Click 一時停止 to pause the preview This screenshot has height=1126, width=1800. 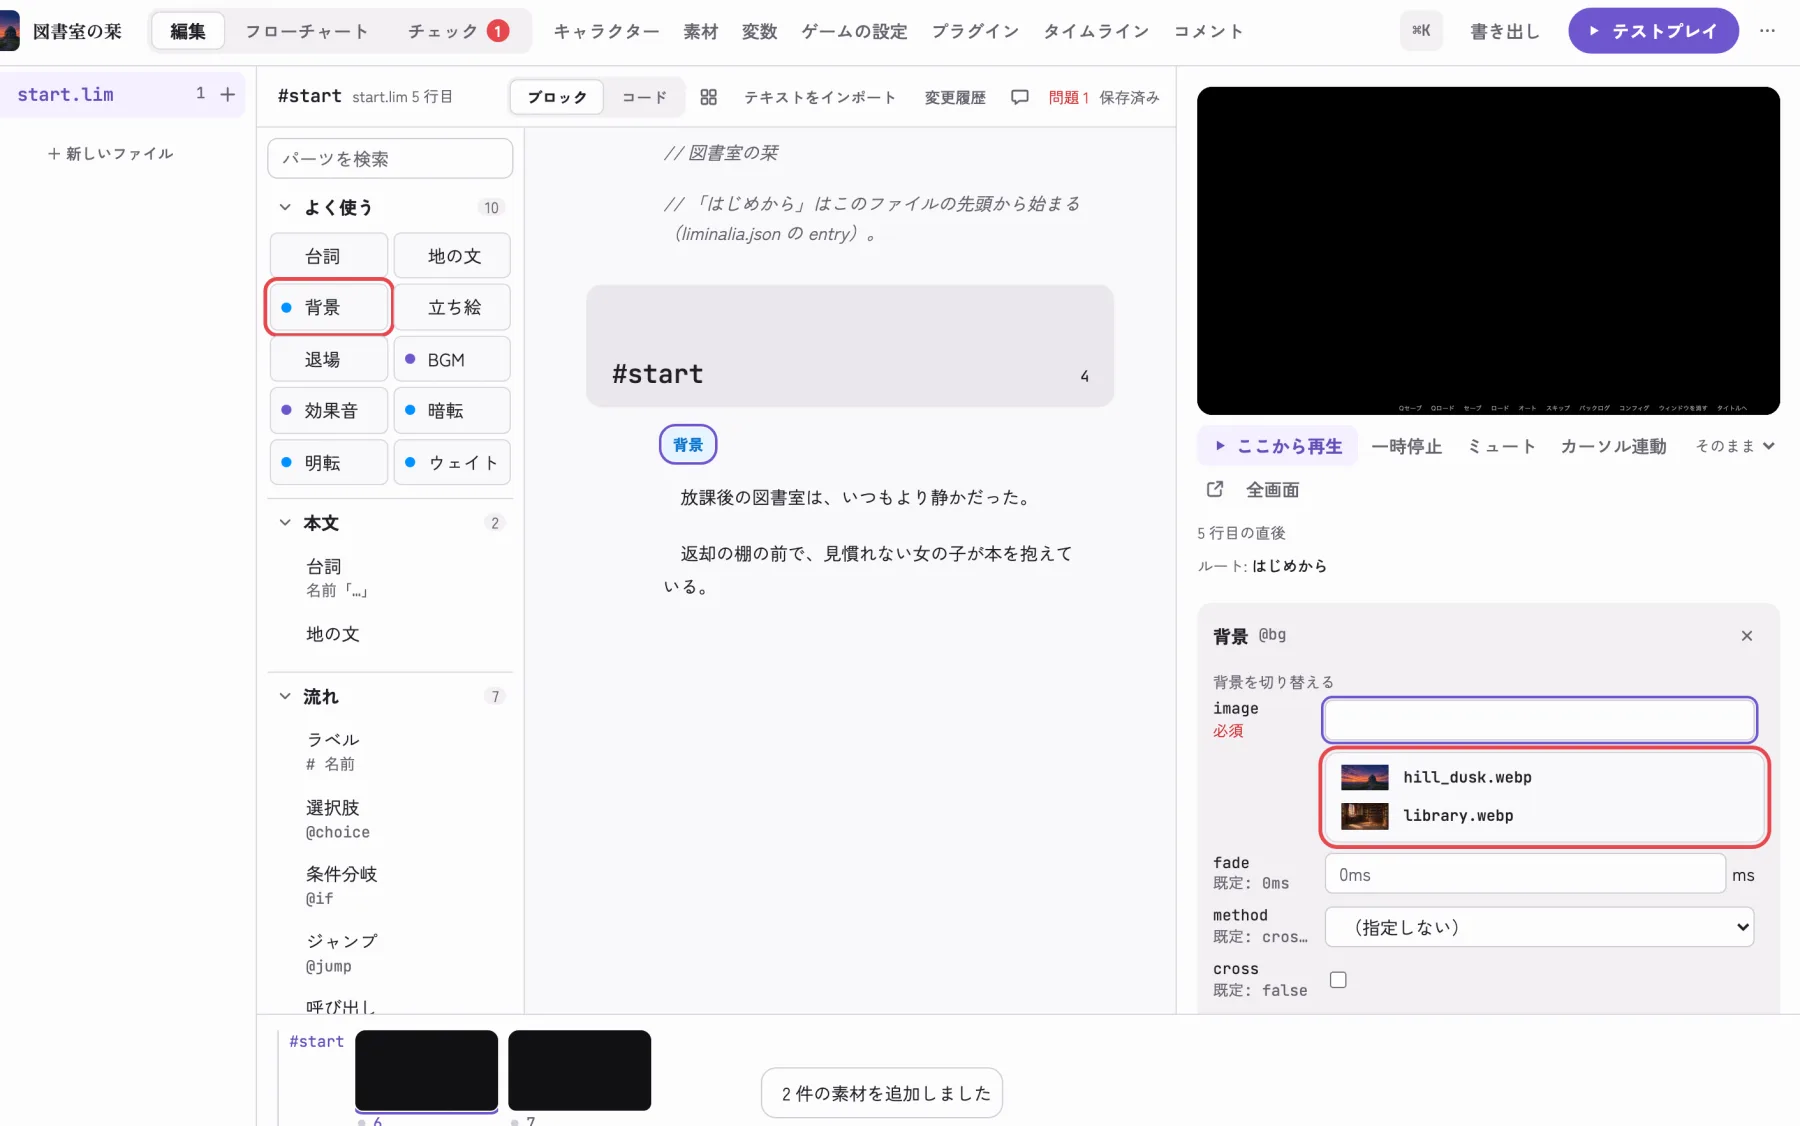pyautogui.click(x=1406, y=446)
